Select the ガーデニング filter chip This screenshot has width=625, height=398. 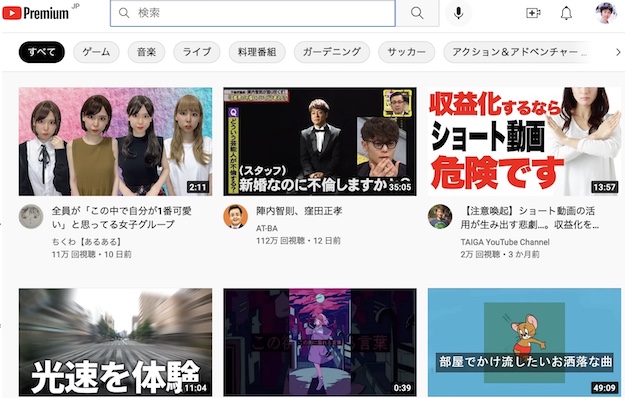[332, 52]
